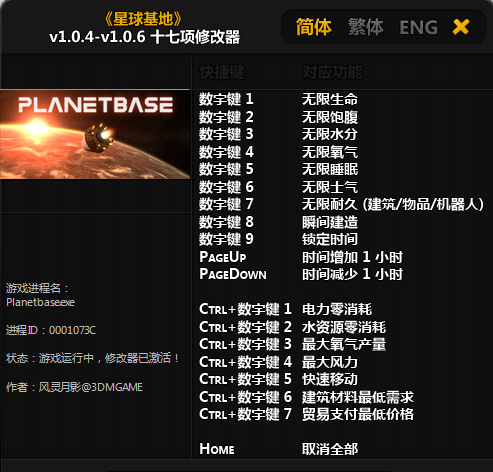Click the v1.0.4-v1.0.6 十七项修改器 subtitle
The height and width of the screenshot is (472, 493).
pos(144,37)
